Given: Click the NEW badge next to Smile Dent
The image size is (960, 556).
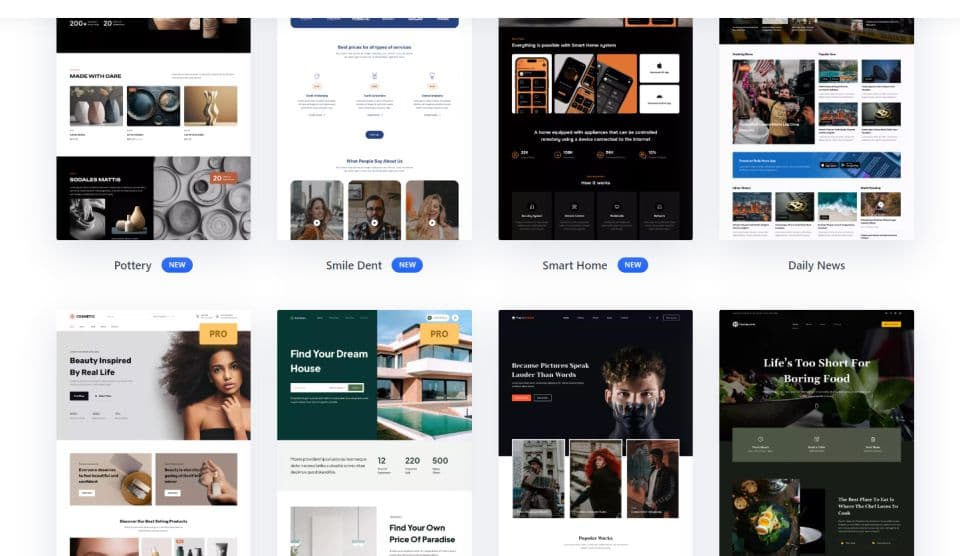Looking at the screenshot, I should (x=407, y=265).
